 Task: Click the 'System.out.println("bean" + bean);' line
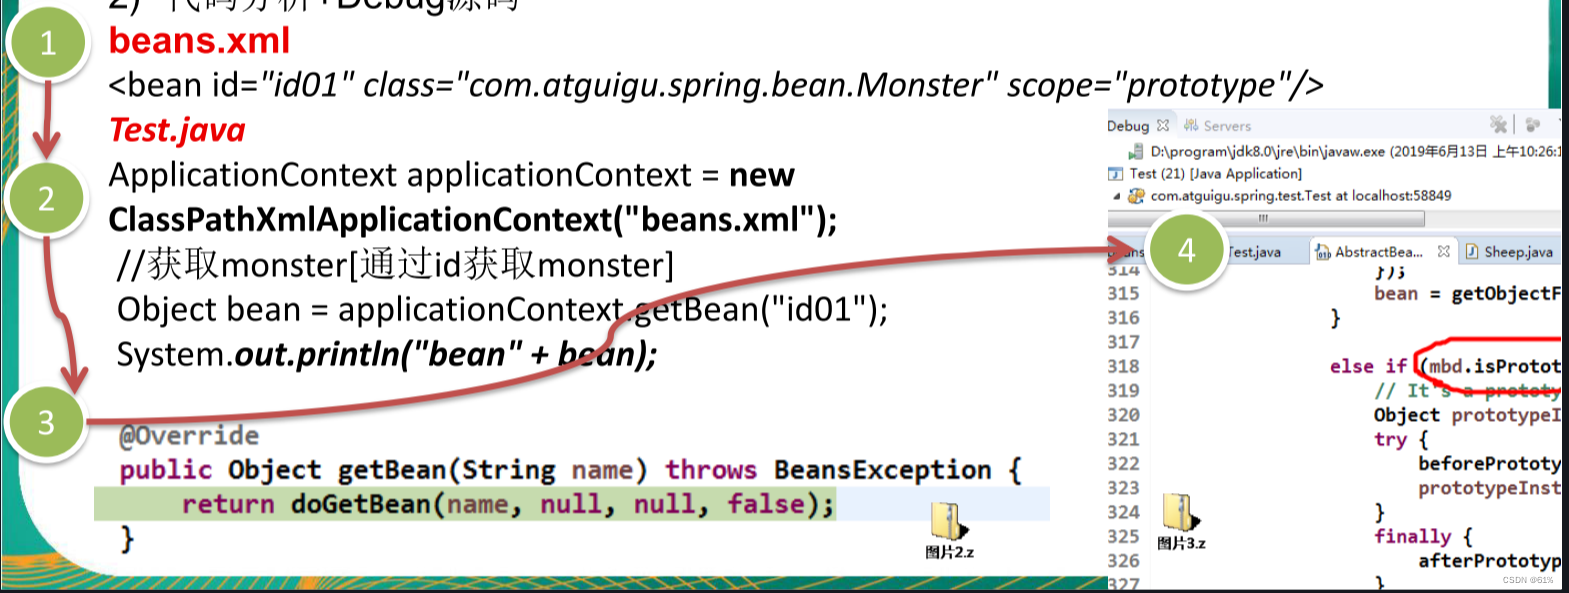point(387,355)
